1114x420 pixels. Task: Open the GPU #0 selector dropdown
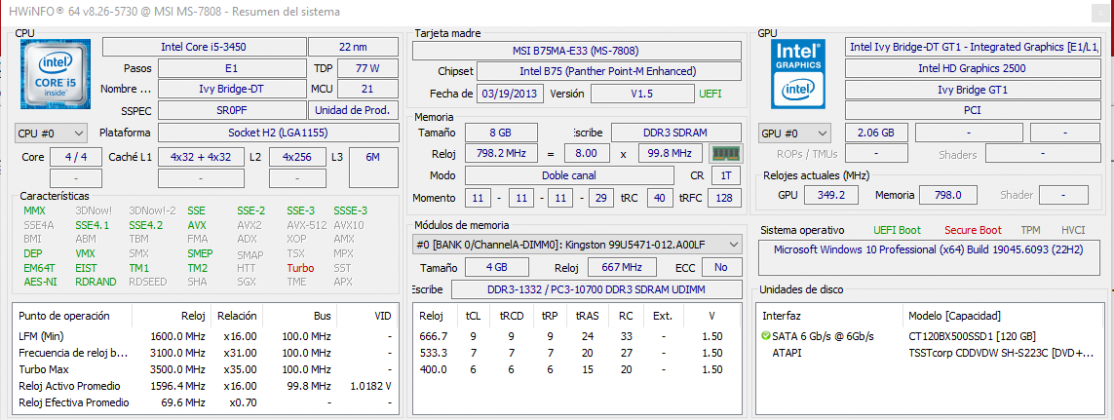[794, 133]
